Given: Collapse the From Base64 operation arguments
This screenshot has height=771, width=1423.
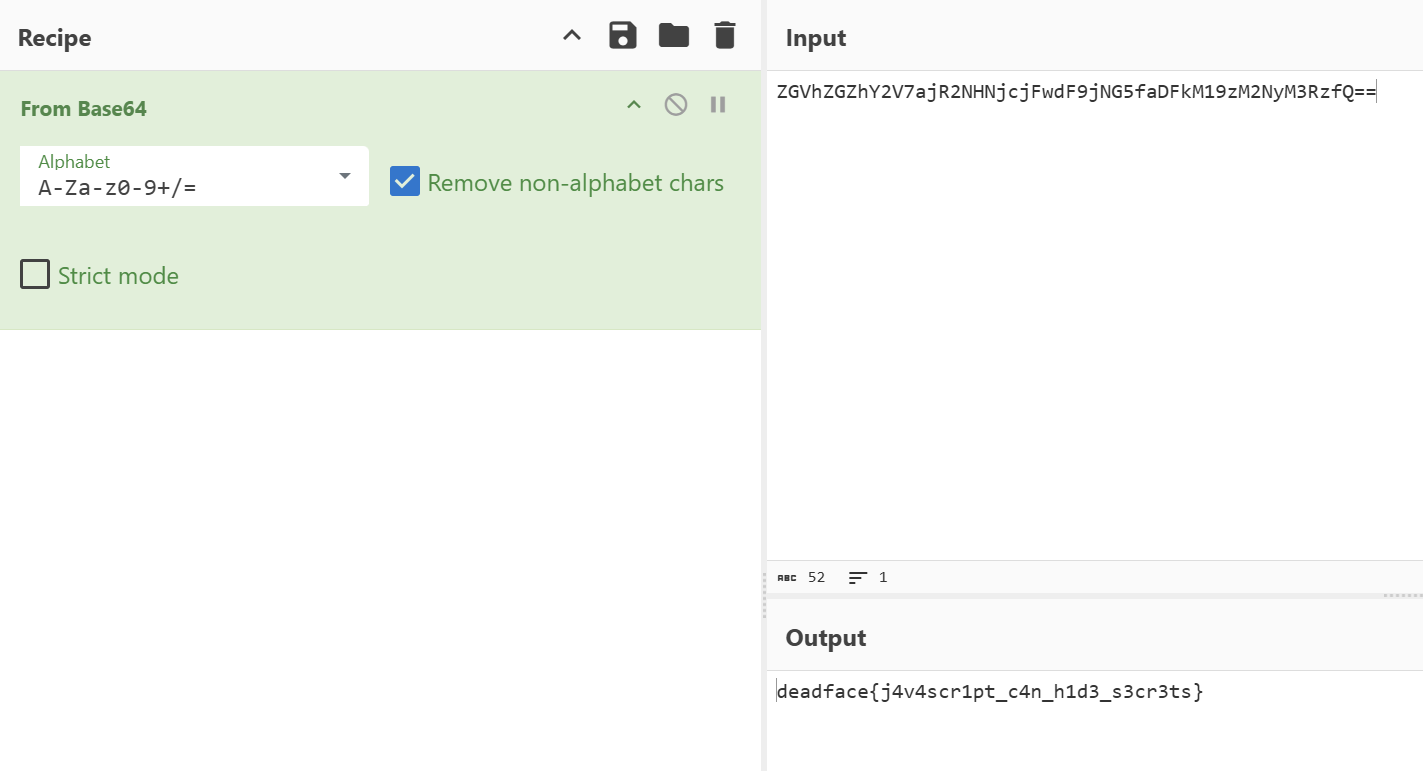Looking at the screenshot, I should point(634,105).
